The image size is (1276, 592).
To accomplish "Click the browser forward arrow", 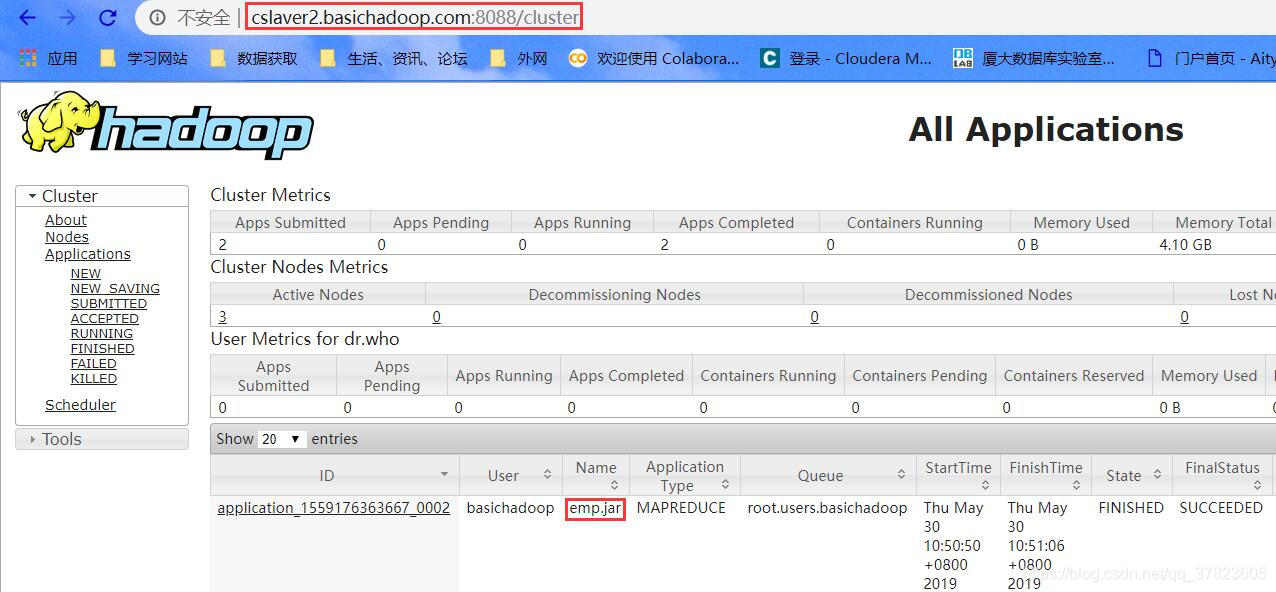I will 67,17.
